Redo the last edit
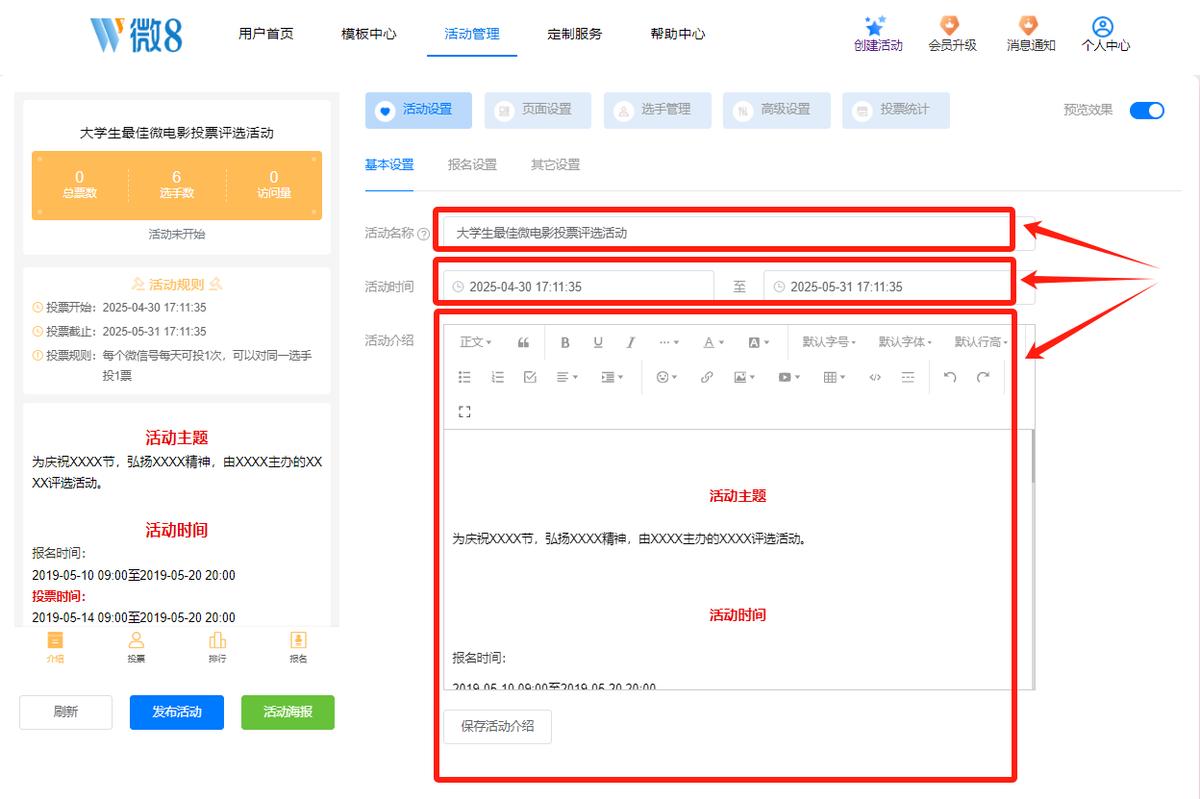 (983, 377)
